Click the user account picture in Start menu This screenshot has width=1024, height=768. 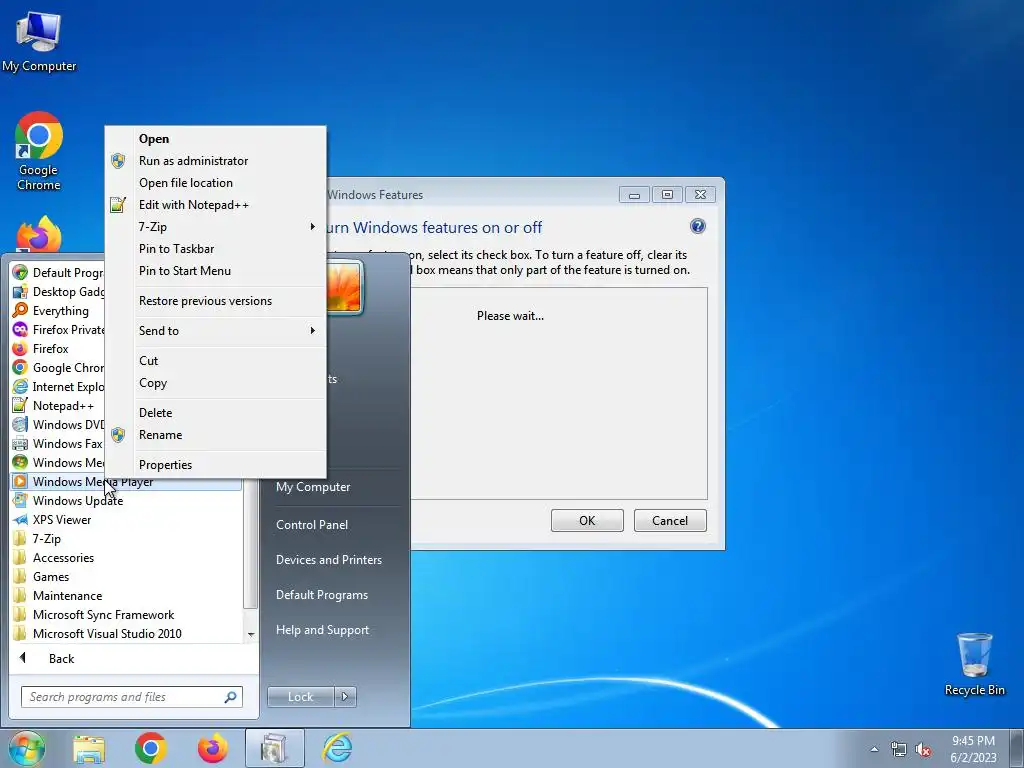click(x=344, y=289)
